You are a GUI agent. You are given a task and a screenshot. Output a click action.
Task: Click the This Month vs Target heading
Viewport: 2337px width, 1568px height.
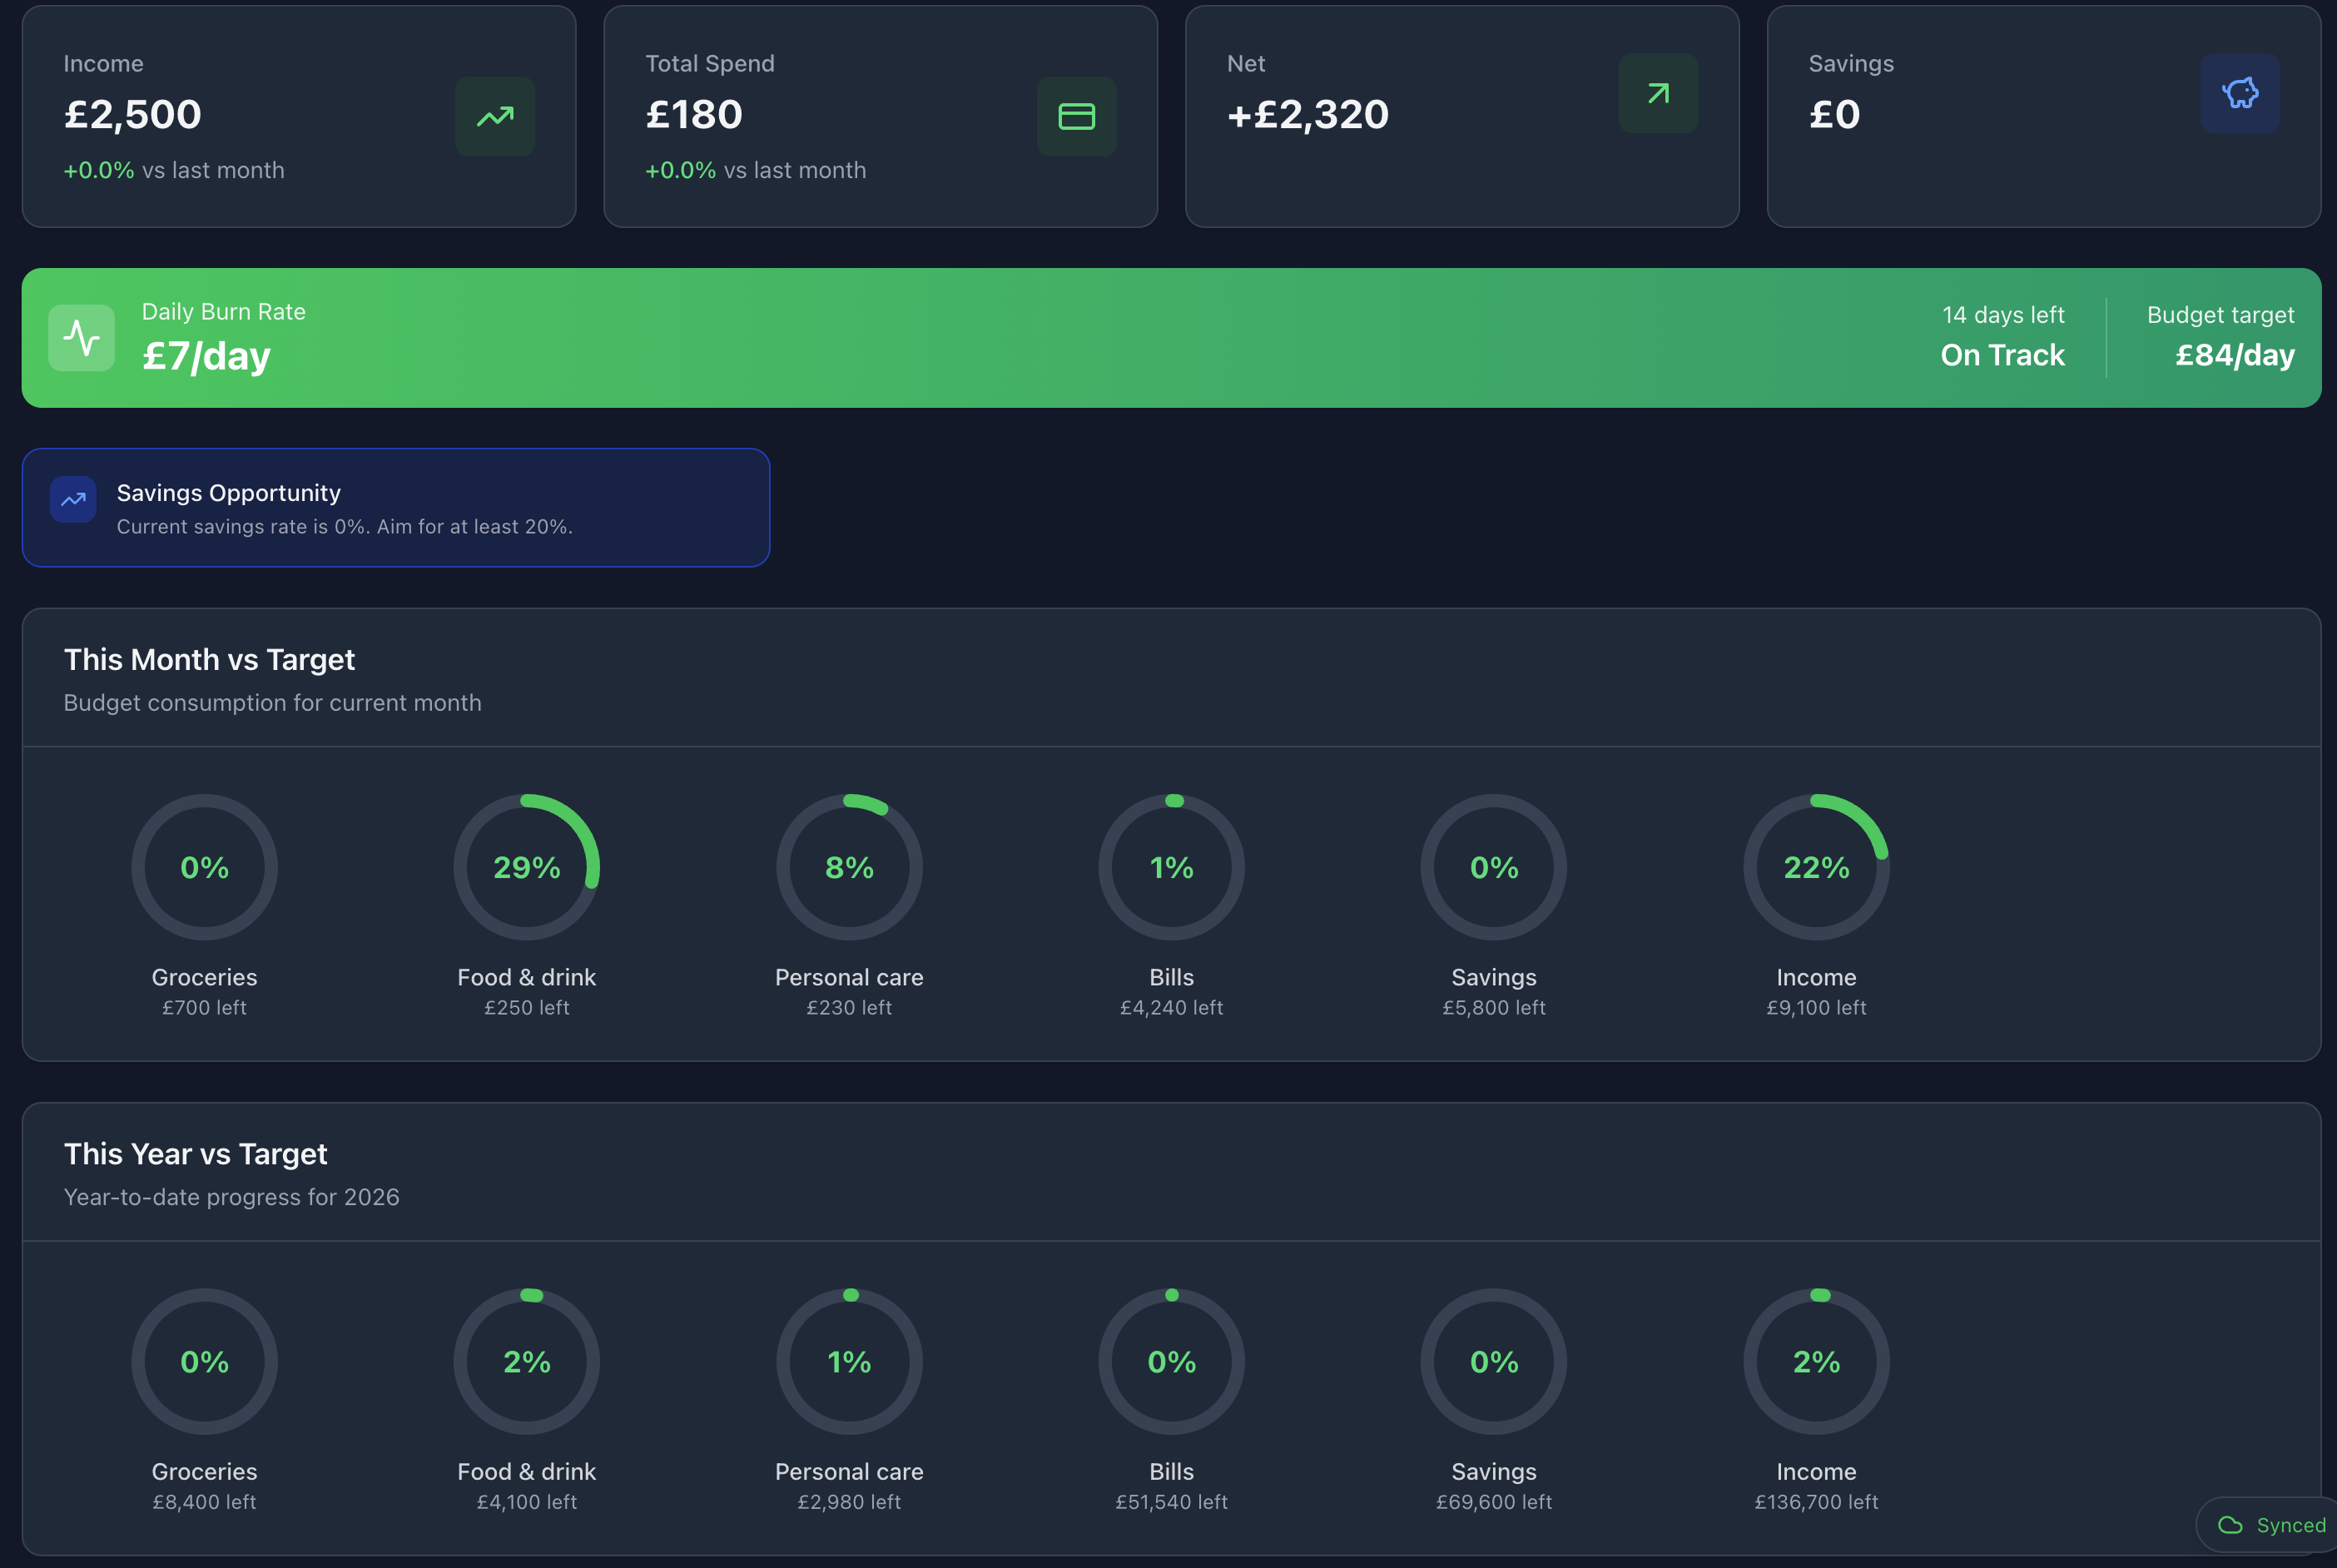[x=209, y=659]
